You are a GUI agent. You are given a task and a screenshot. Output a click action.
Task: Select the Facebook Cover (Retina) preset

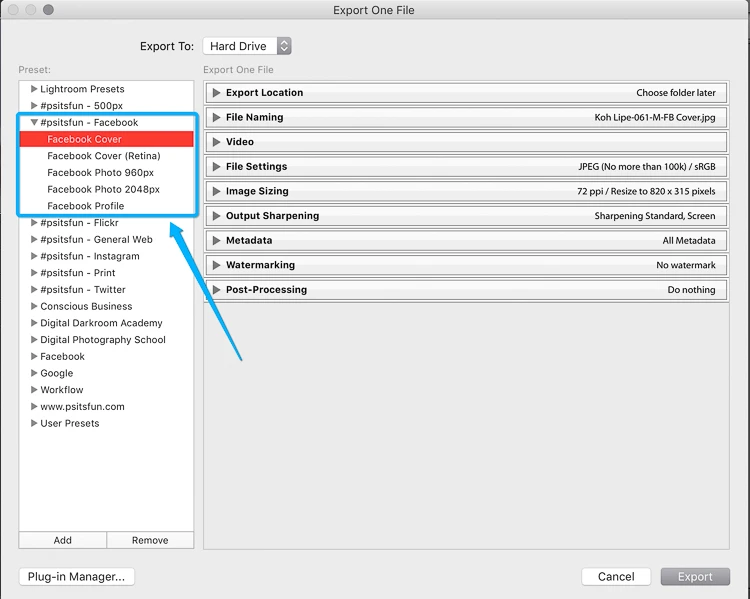coord(106,156)
